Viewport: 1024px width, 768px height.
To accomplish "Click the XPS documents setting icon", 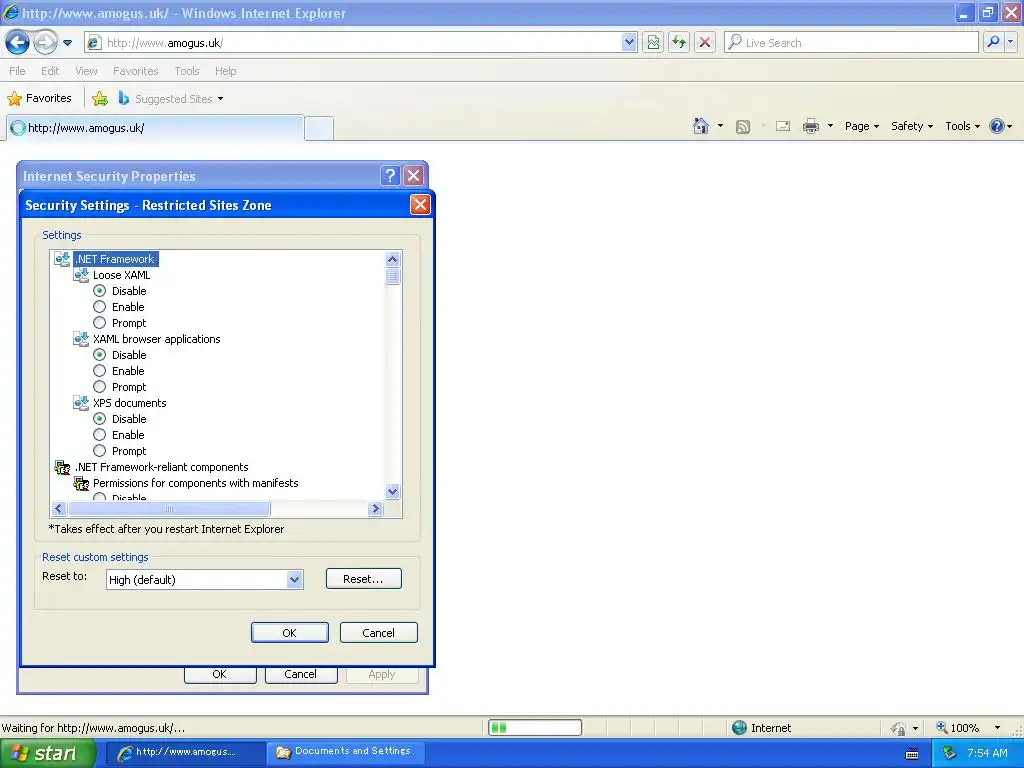I will 81,403.
